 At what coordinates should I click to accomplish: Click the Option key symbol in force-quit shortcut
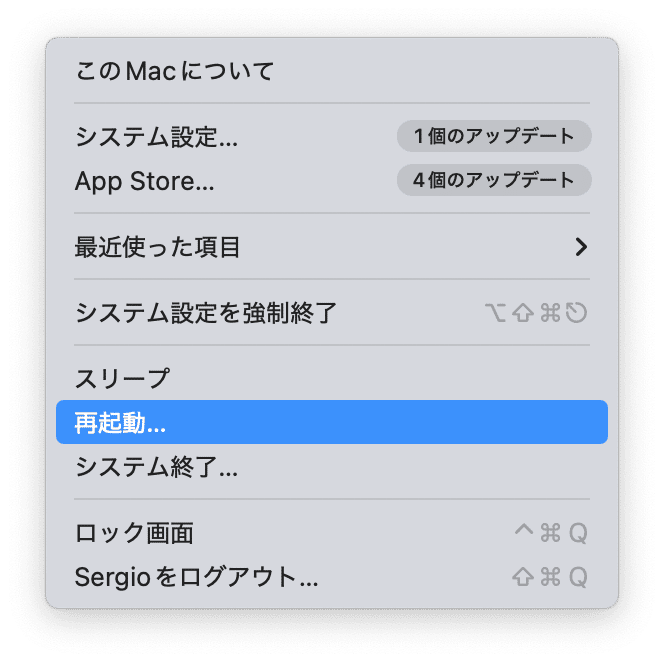(495, 314)
